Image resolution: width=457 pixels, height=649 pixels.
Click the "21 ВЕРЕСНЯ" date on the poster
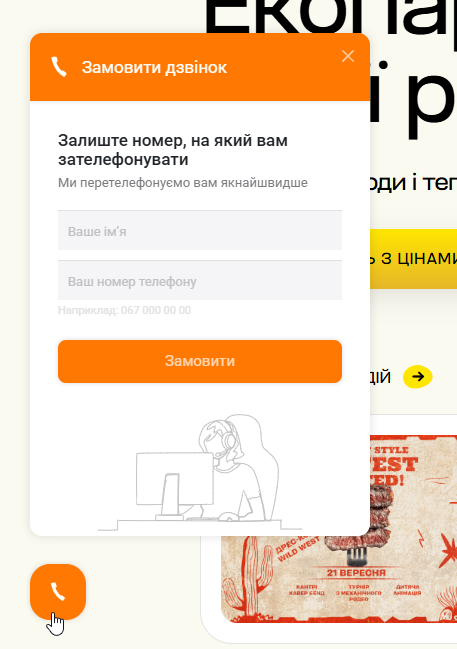tap(356, 573)
